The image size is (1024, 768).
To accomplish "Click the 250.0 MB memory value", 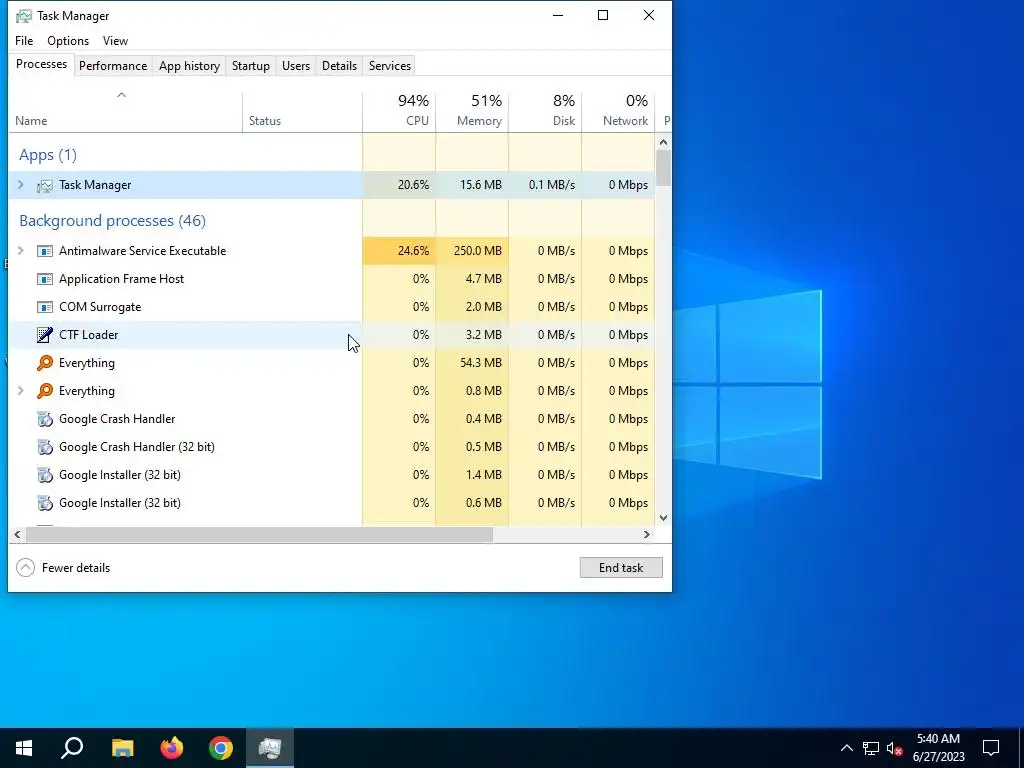I will tap(478, 251).
